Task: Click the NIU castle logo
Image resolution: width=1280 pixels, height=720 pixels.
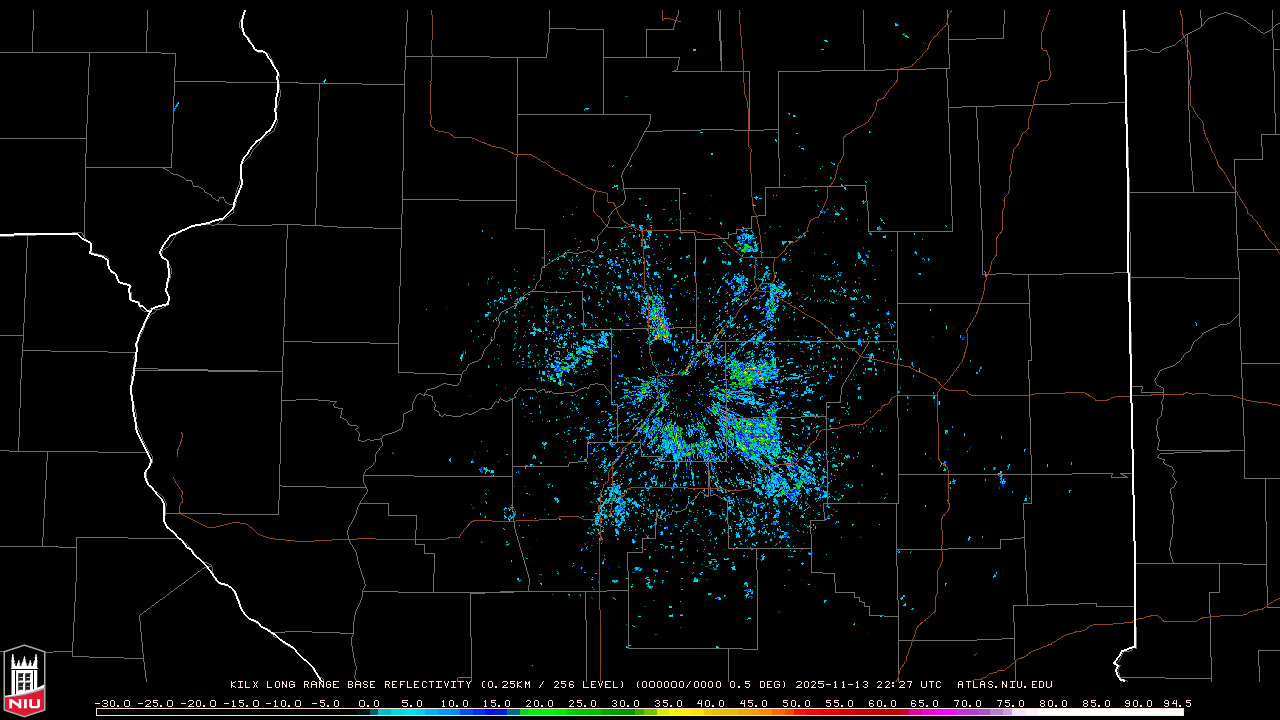Action: 24,681
